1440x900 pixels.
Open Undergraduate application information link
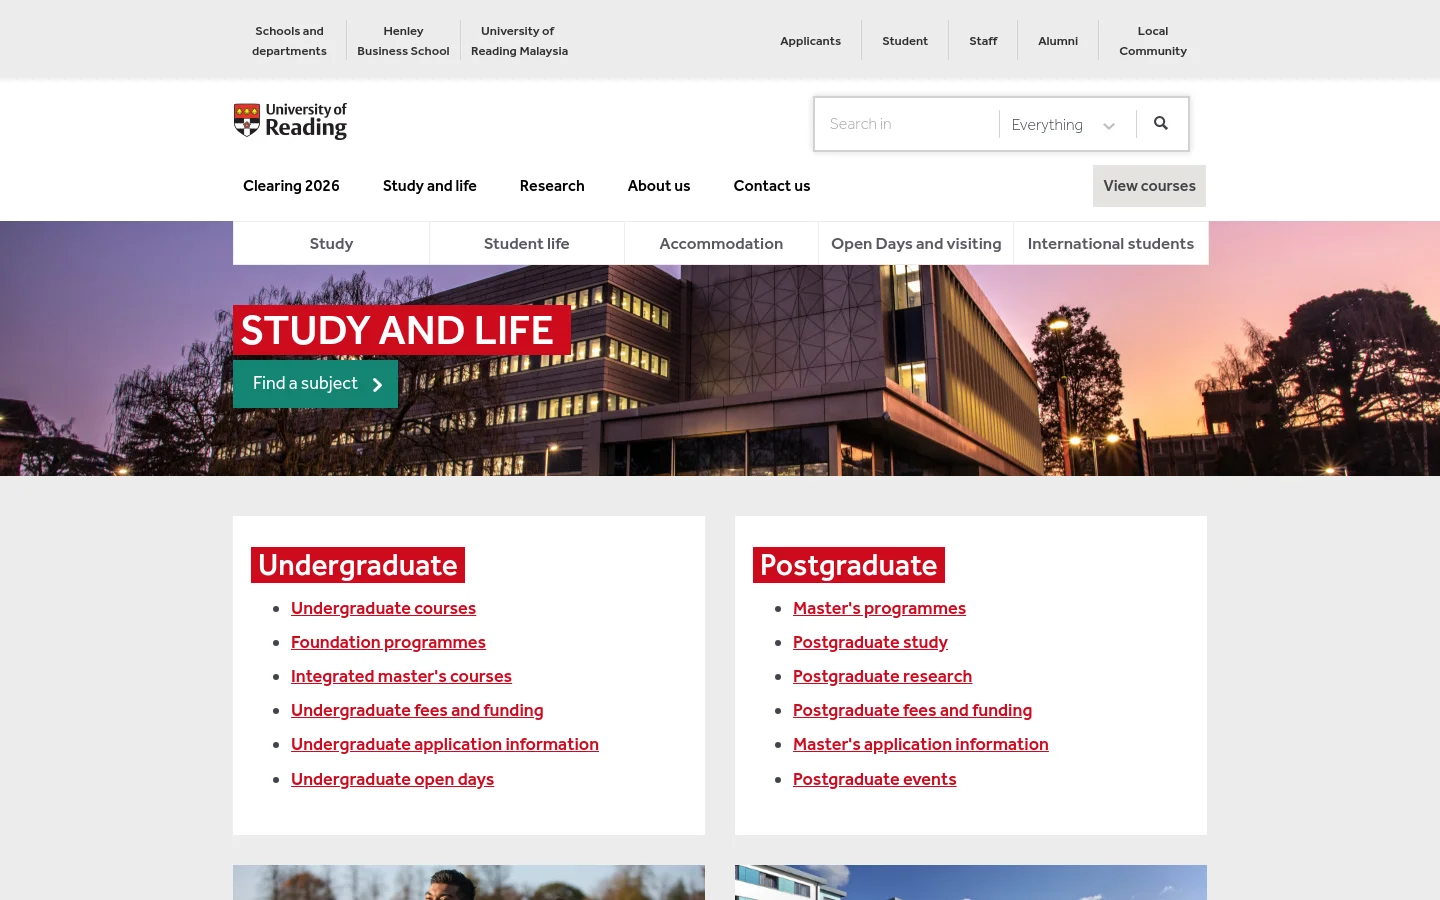[445, 744]
